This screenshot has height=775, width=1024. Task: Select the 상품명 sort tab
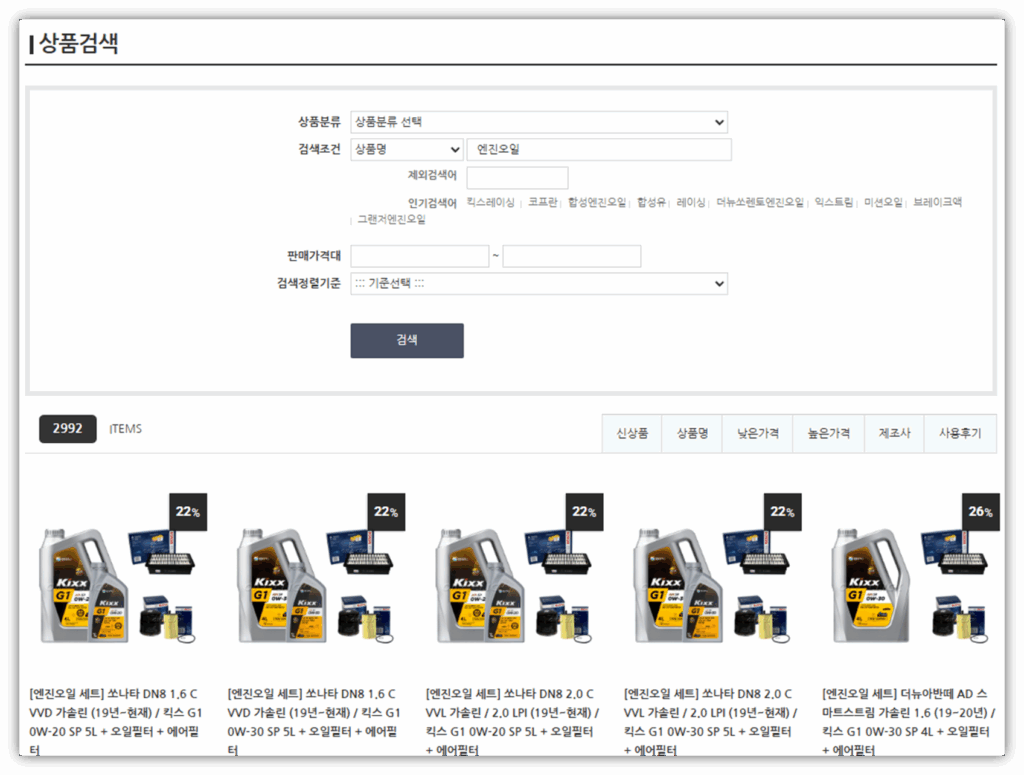coord(692,434)
